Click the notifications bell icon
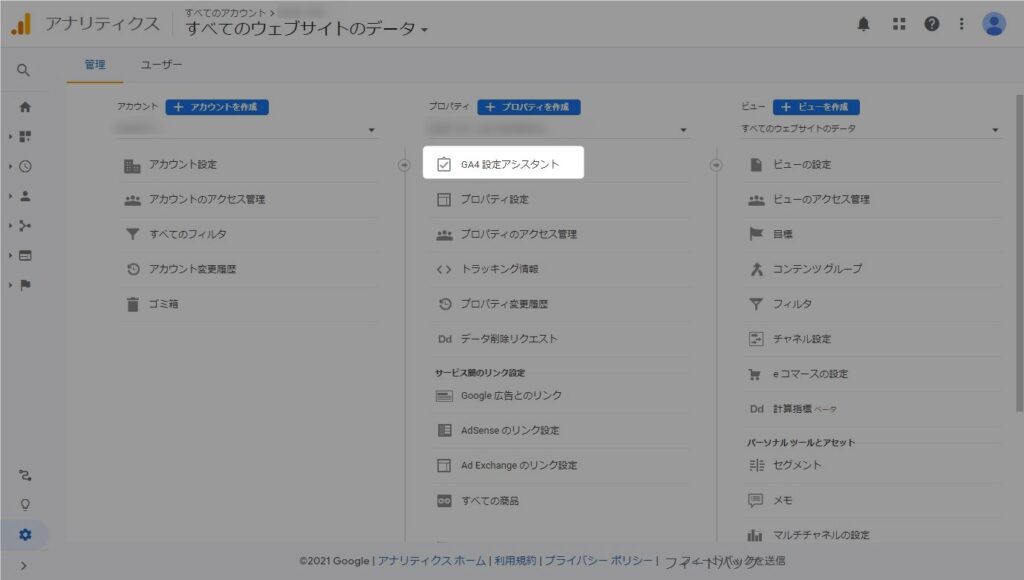This screenshot has width=1024, height=580. (x=864, y=24)
